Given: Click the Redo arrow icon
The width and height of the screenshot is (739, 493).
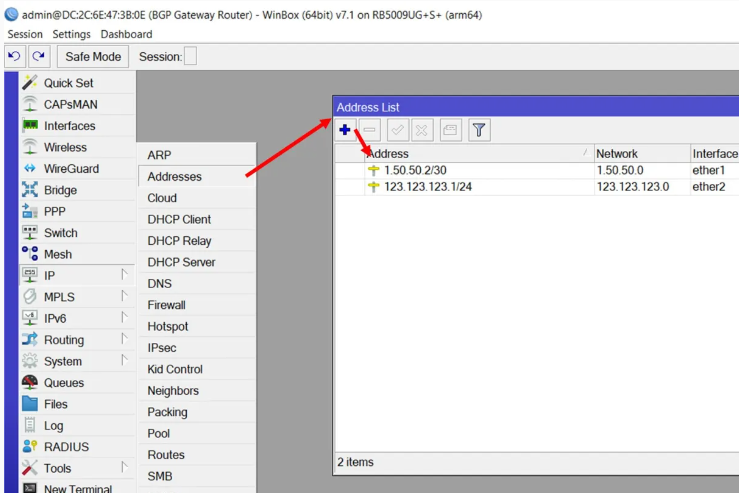Looking at the screenshot, I should click(39, 57).
